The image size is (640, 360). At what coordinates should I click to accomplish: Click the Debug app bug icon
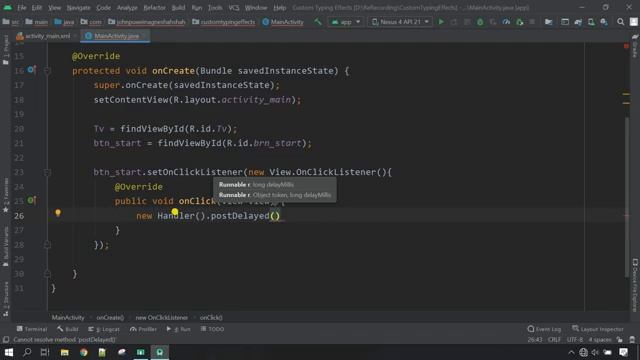pos(480,22)
